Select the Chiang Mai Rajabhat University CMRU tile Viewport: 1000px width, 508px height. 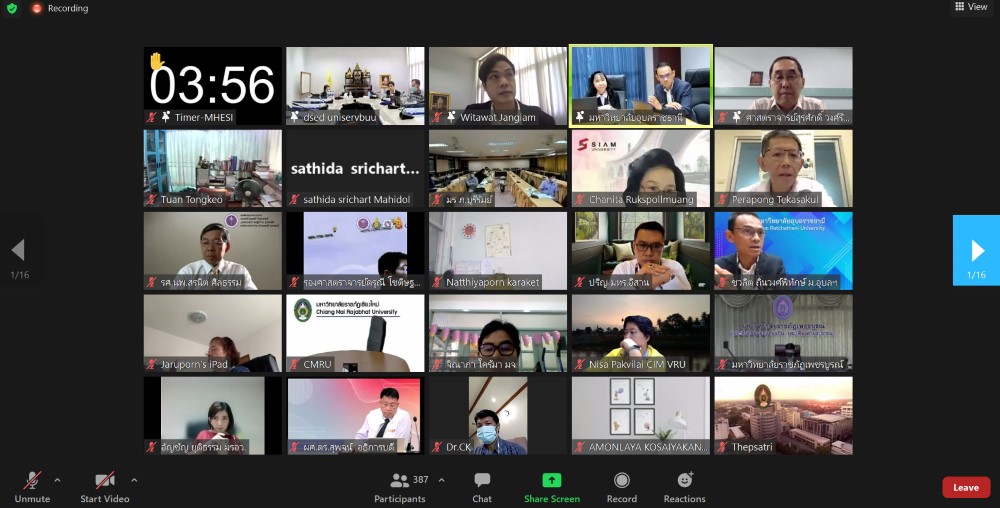(x=355, y=333)
